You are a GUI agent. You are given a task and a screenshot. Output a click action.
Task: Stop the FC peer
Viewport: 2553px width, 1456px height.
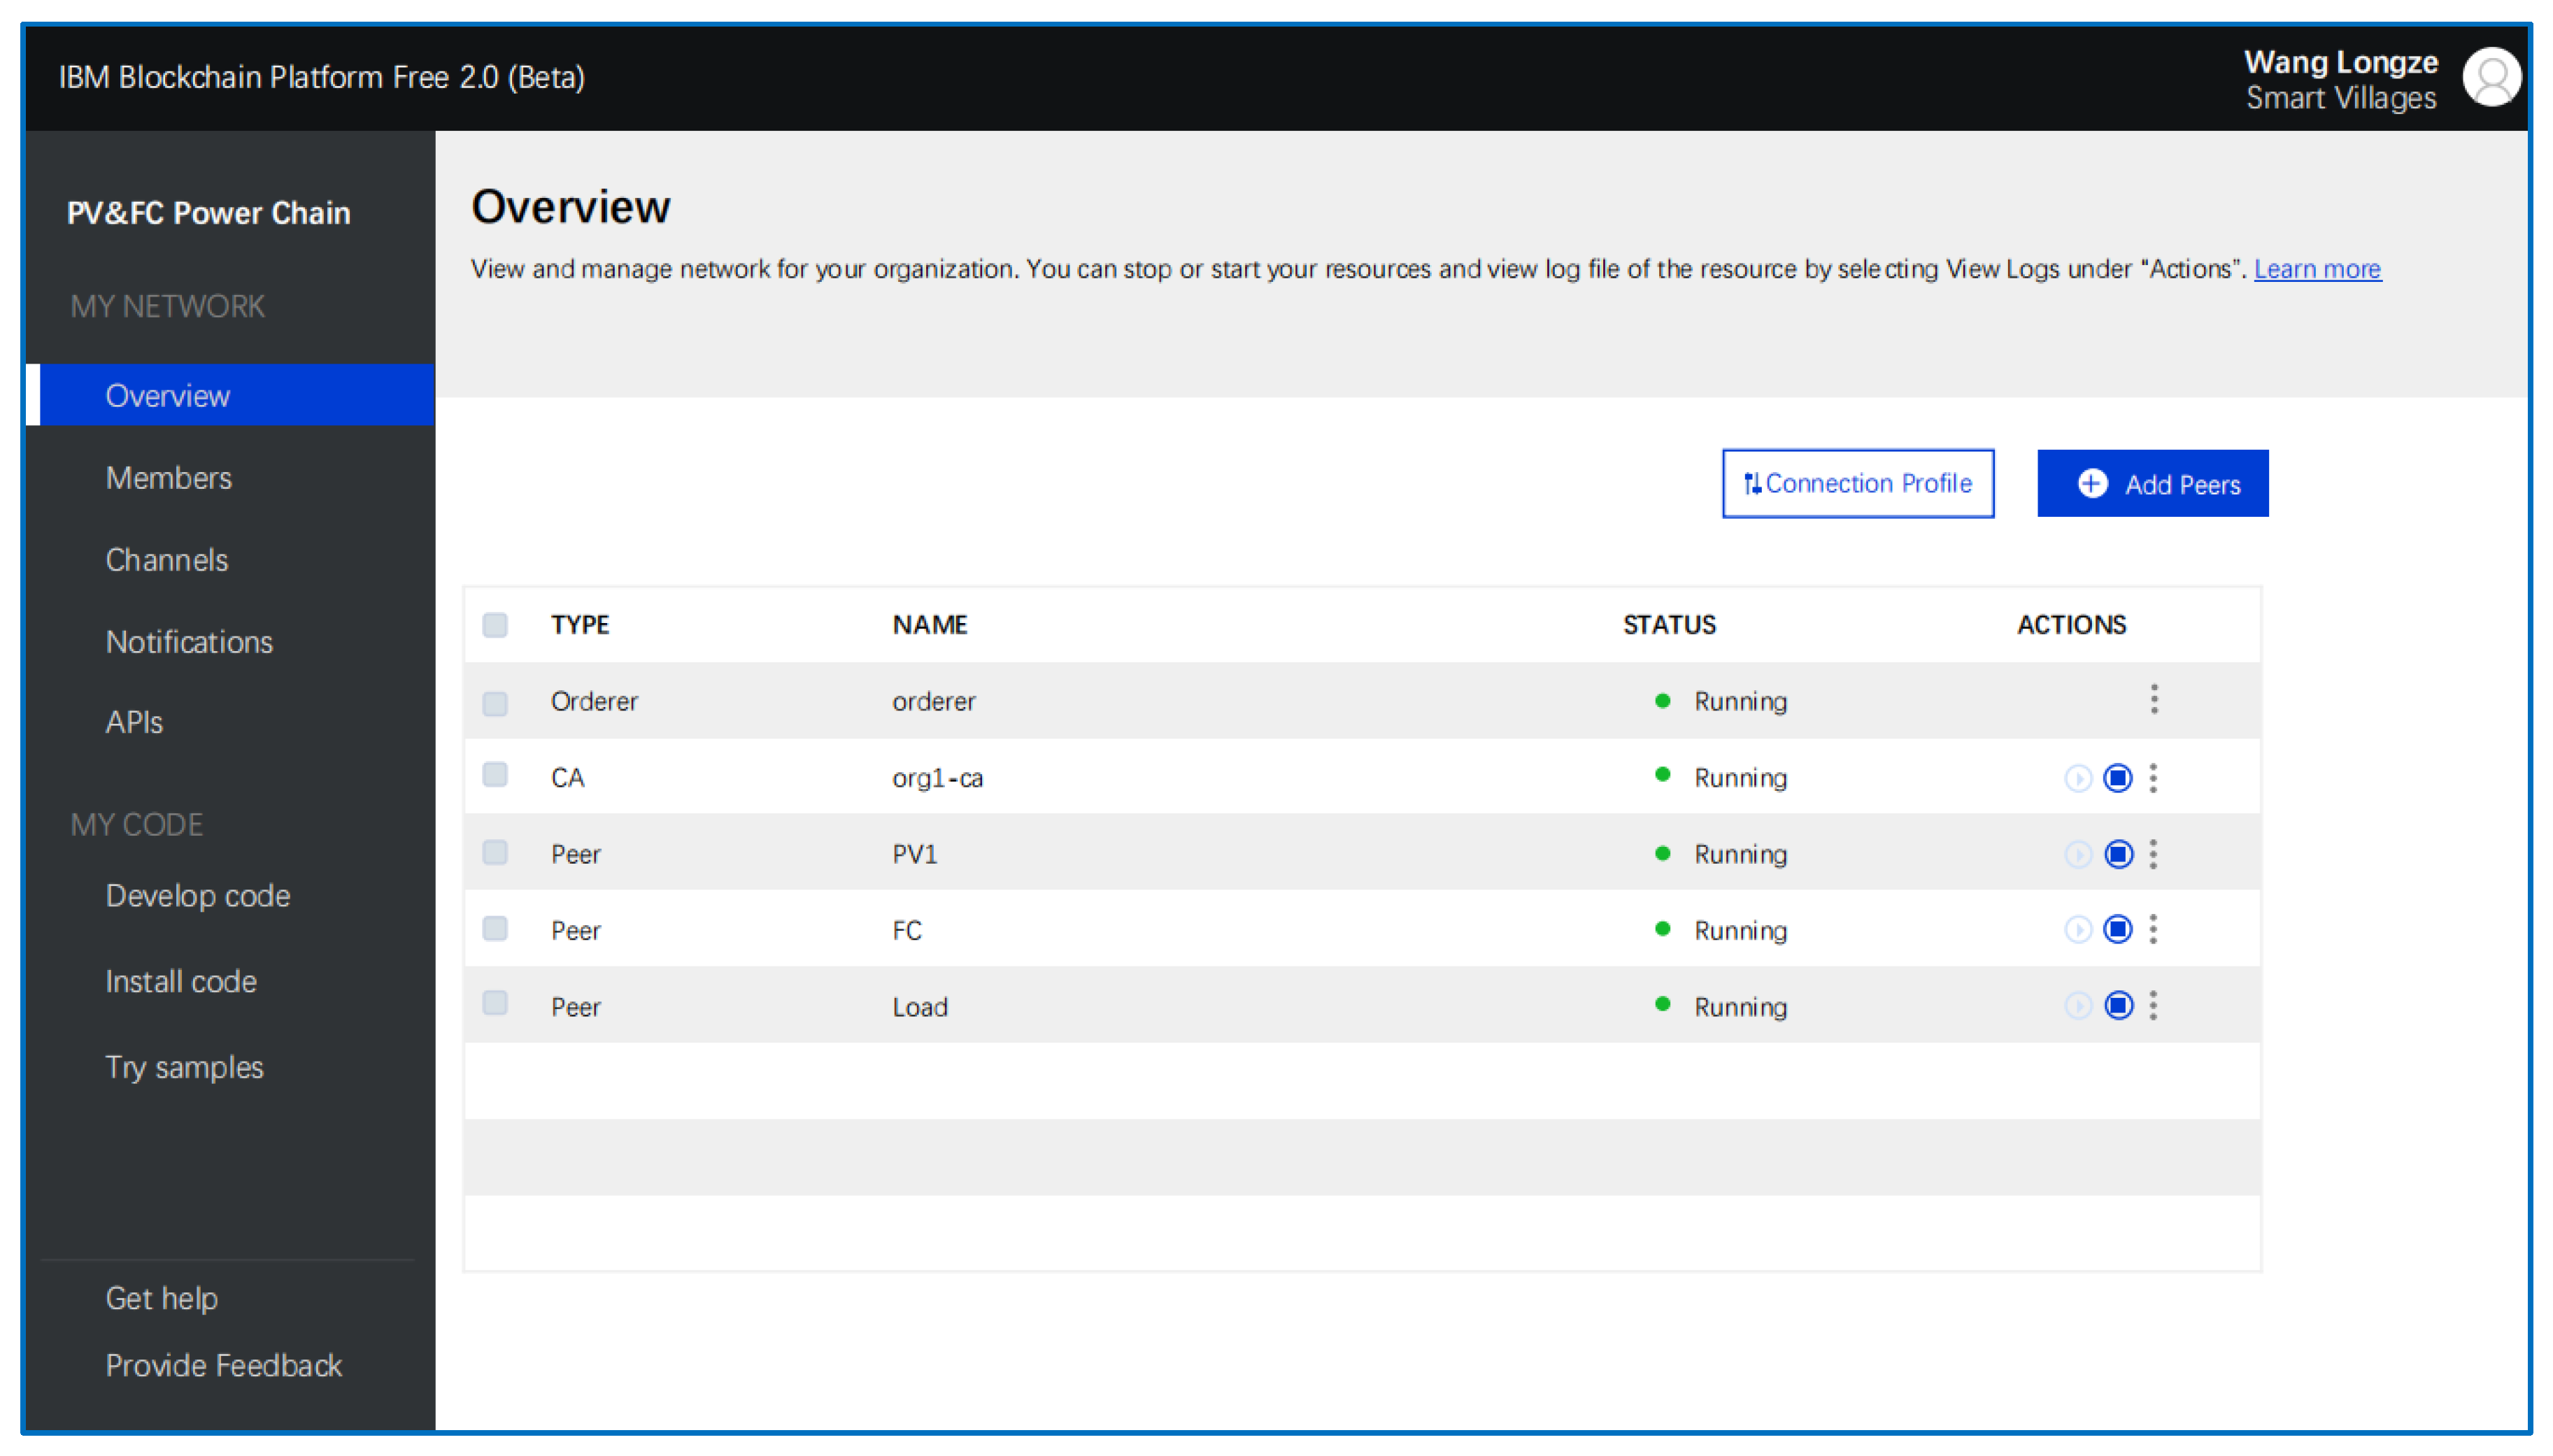(2117, 930)
